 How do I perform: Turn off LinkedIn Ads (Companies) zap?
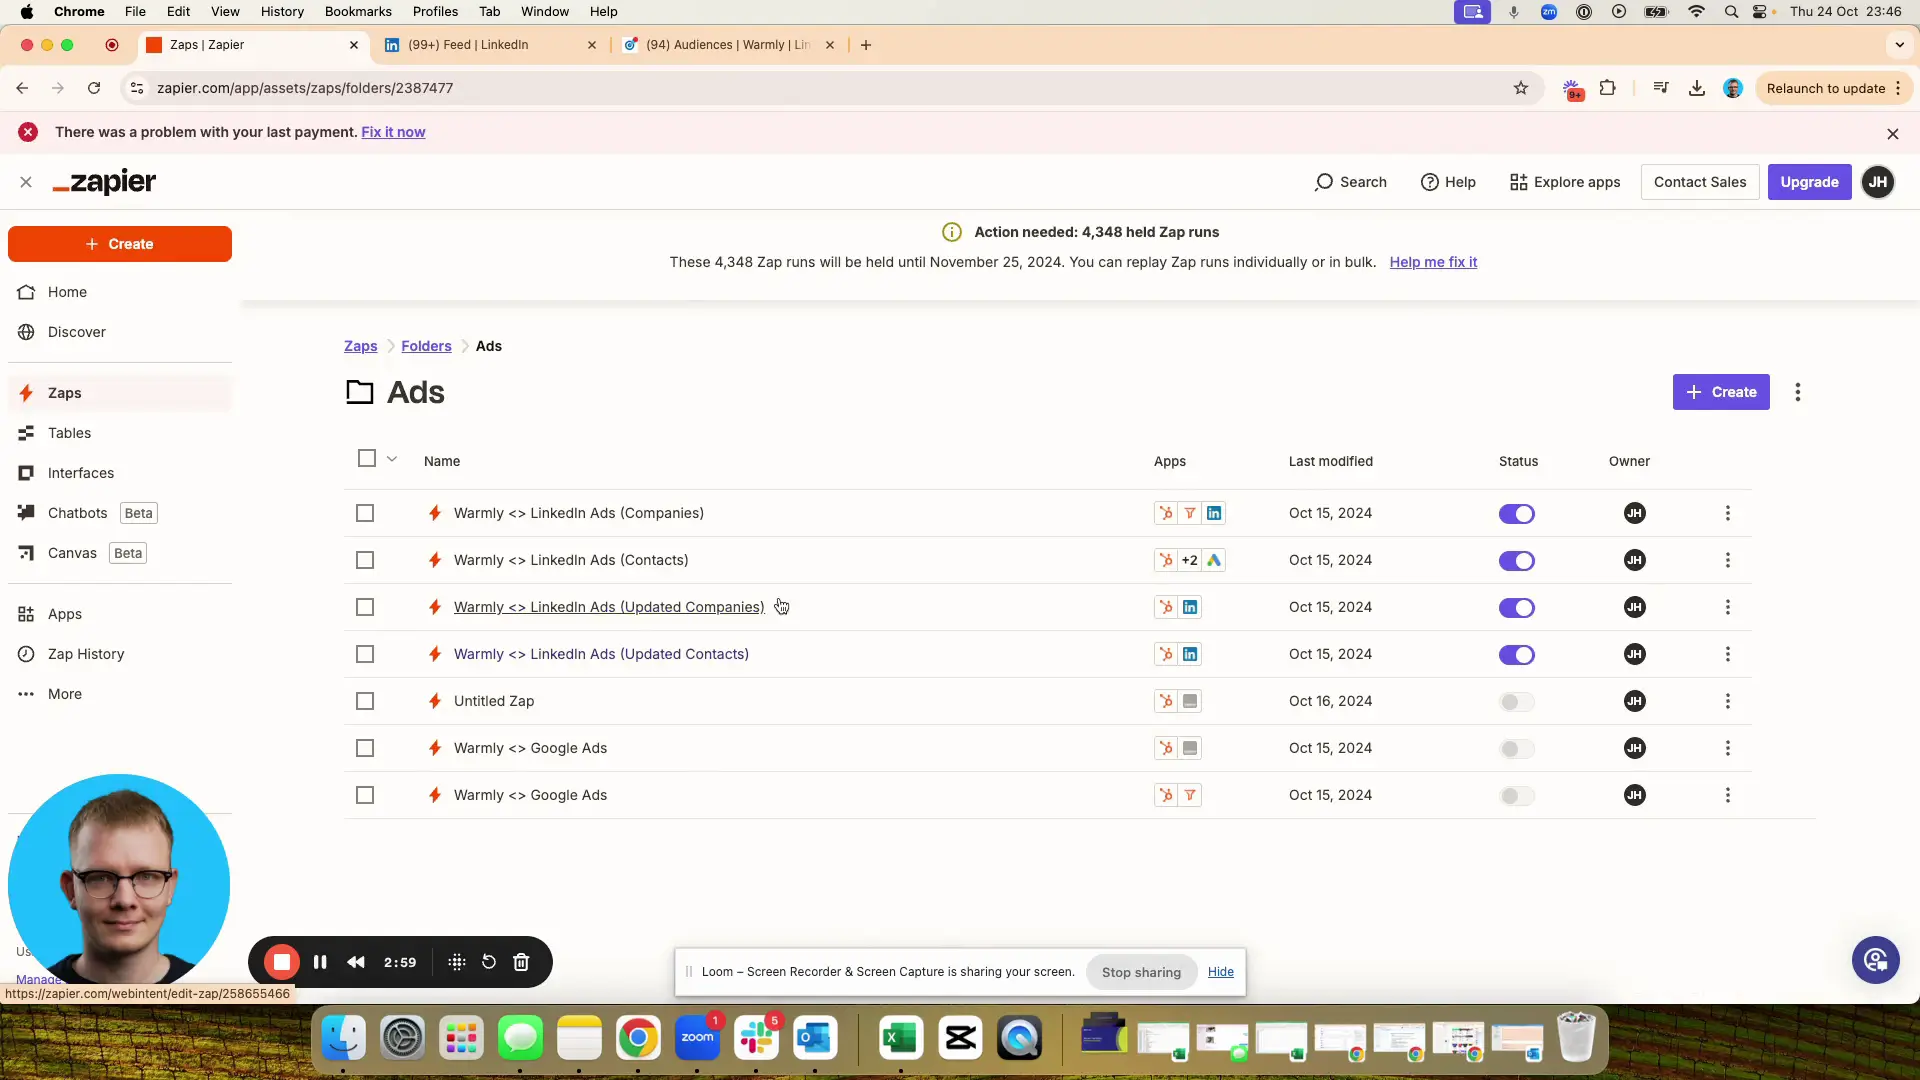click(x=1517, y=514)
